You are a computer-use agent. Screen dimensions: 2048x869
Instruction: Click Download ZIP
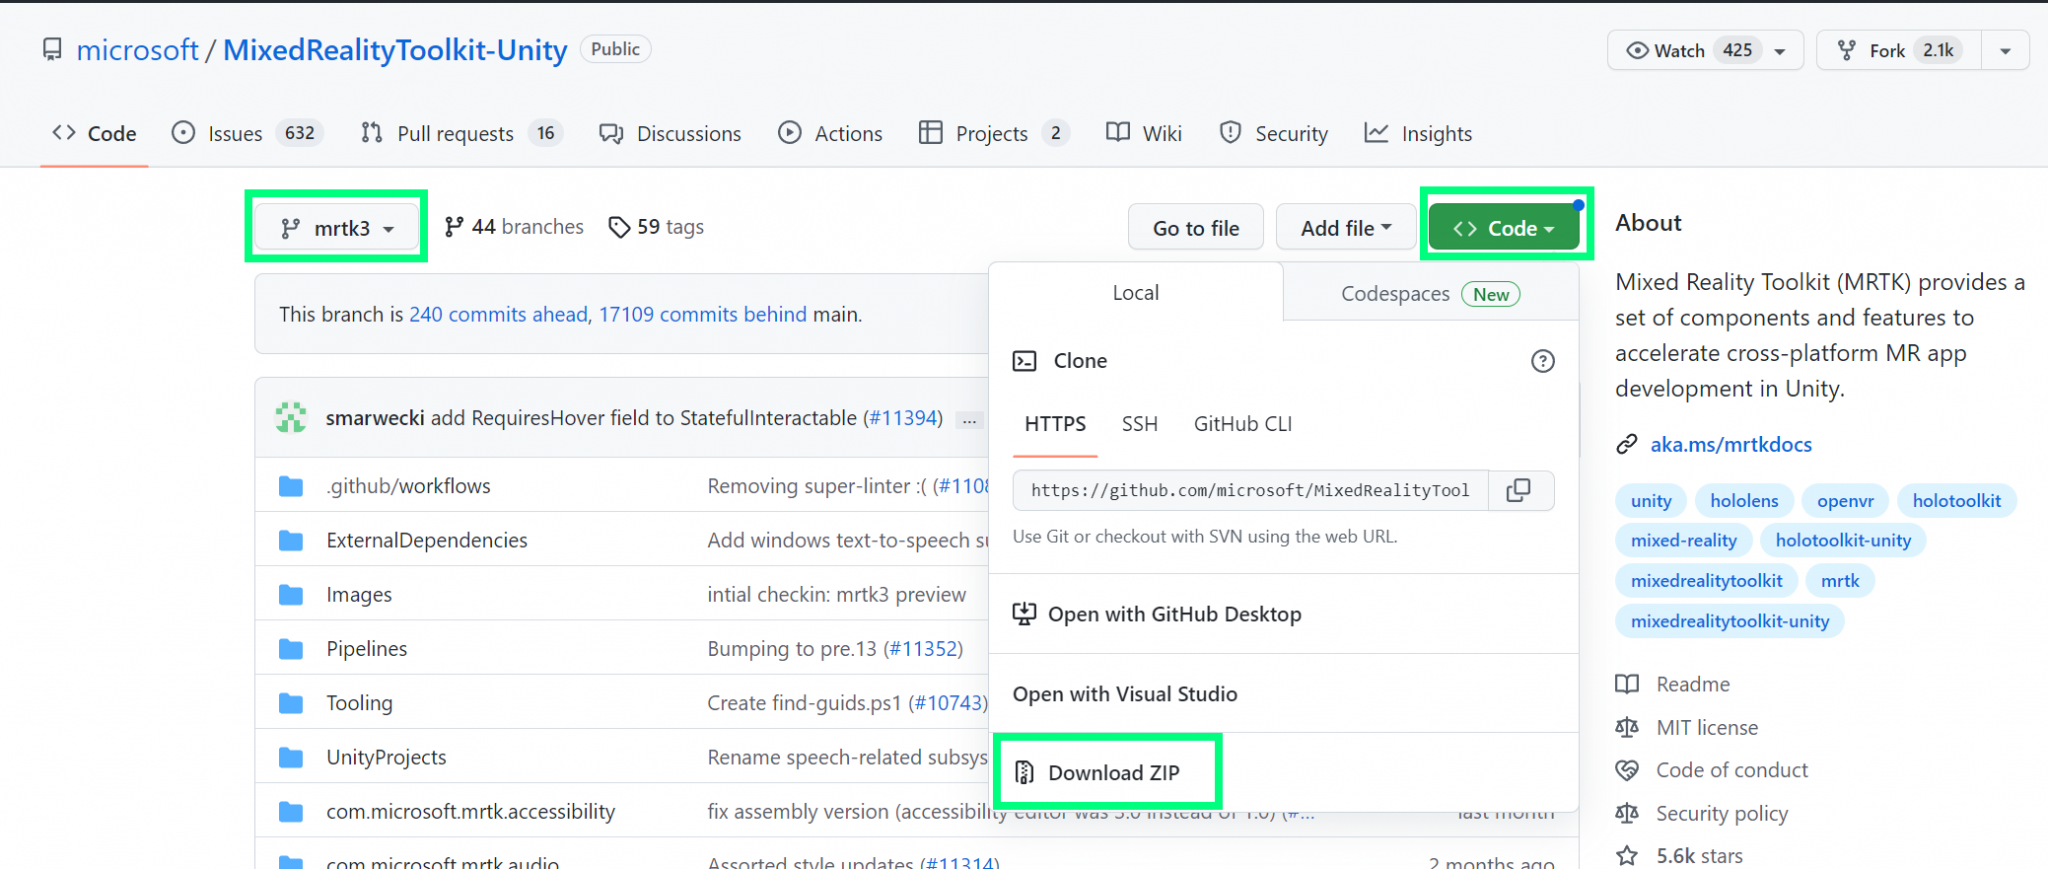pyautogui.click(x=1113, y=773)
